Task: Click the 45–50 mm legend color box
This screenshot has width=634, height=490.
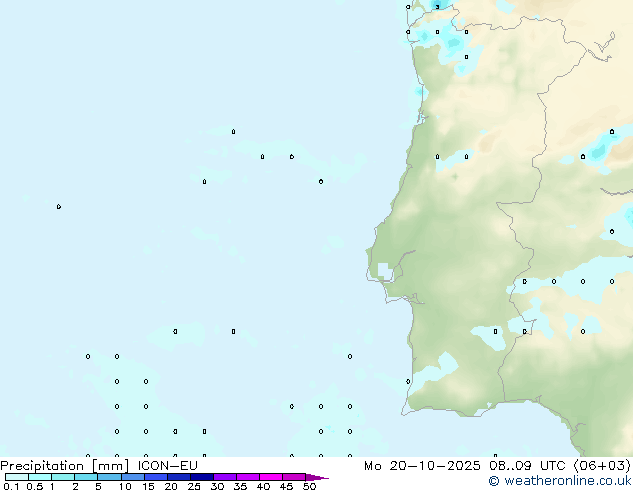Action: [294, 477]
